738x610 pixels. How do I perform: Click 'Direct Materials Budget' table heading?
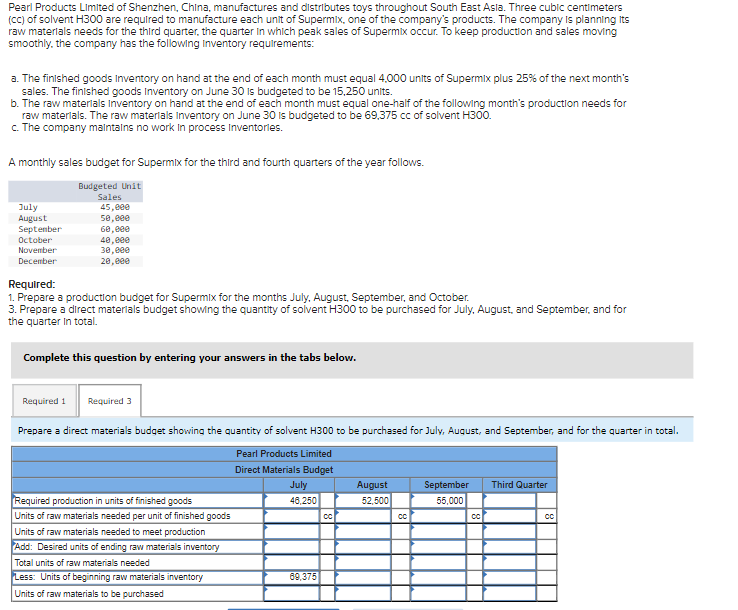coord(284,470)
